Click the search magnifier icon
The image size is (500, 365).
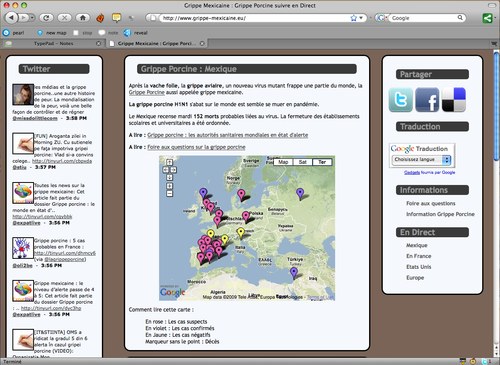[x=460, y=18]
